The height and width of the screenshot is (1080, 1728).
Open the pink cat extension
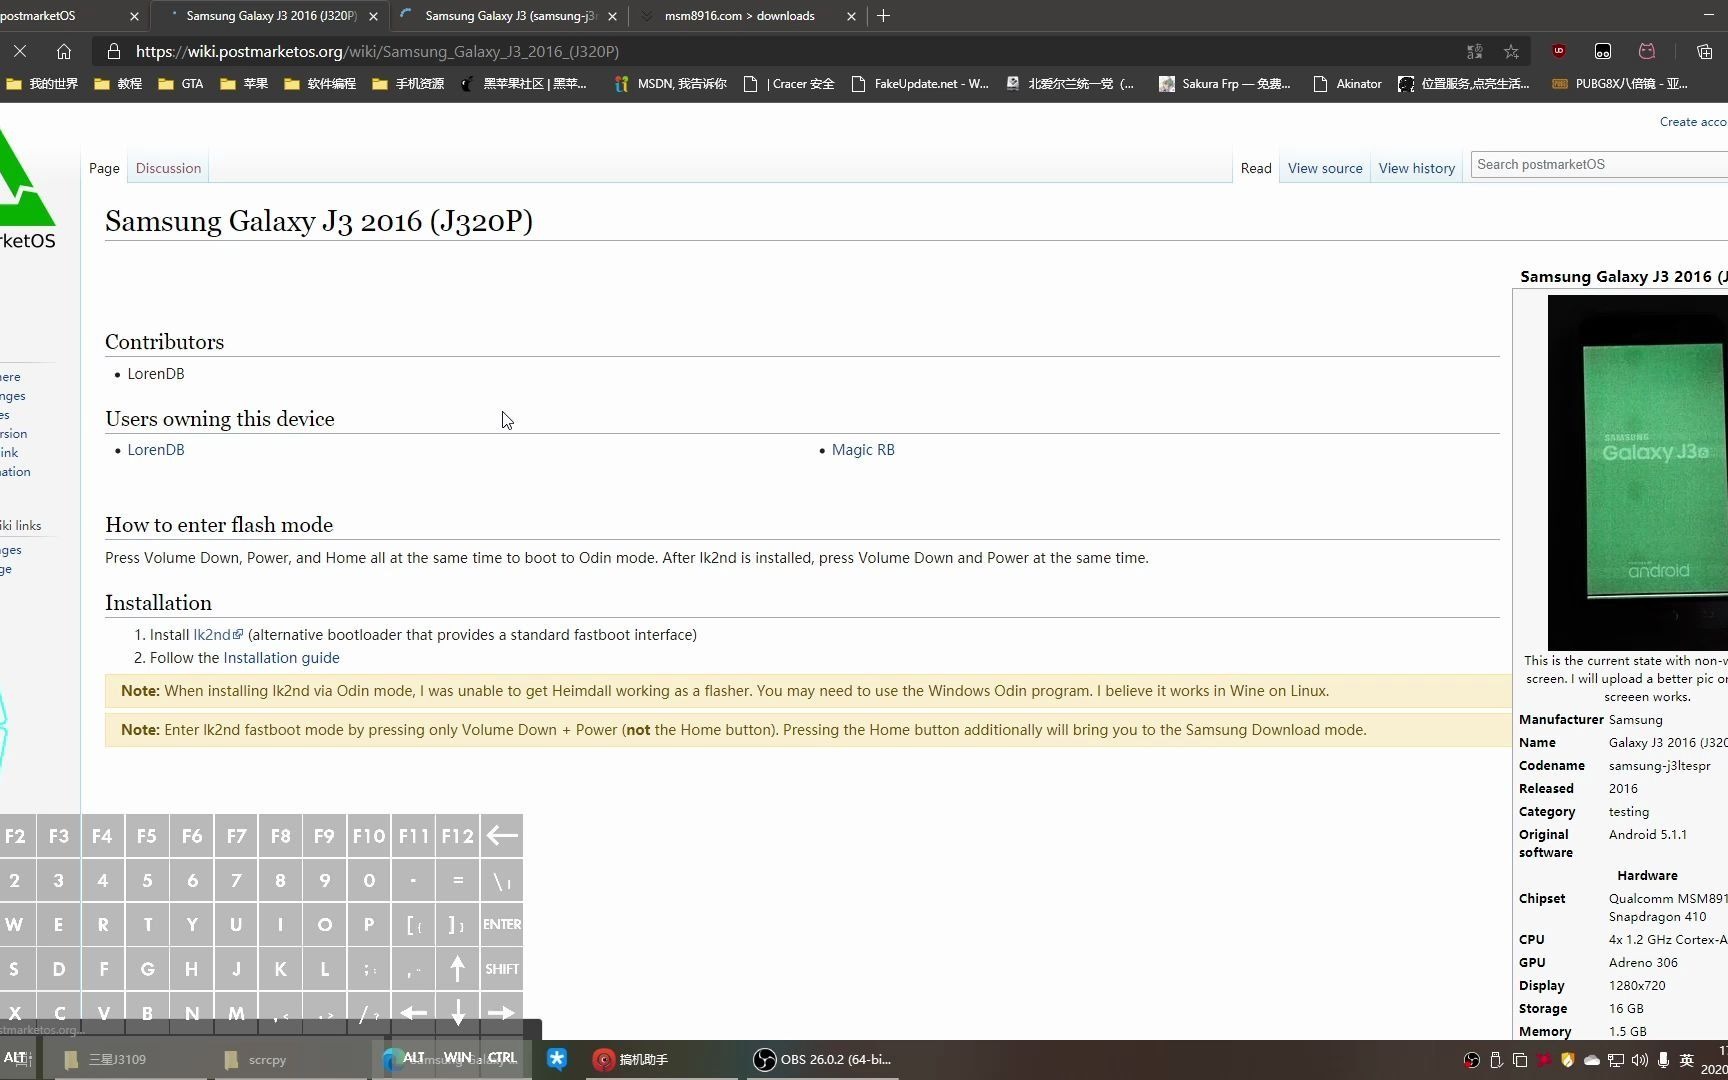[x=1647, y=51]
